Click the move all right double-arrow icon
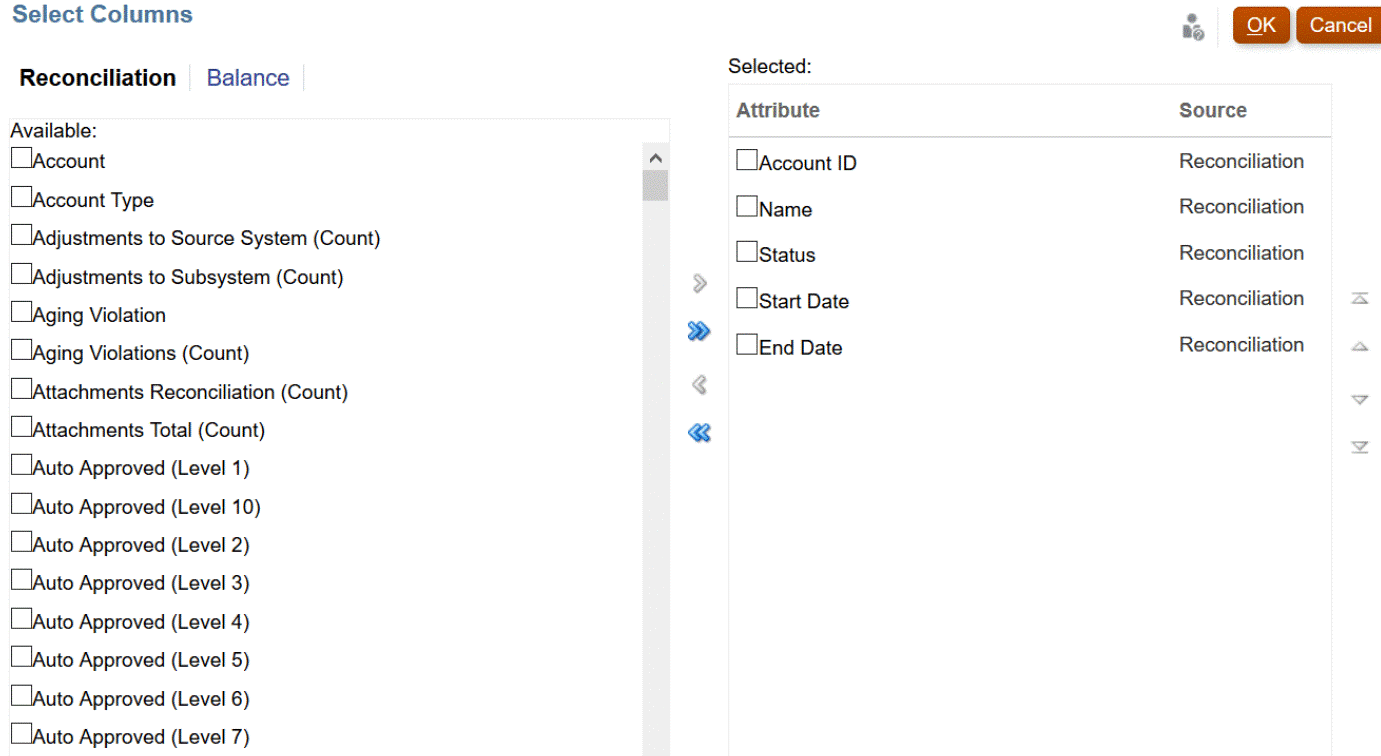 click(x=699, y=332)
